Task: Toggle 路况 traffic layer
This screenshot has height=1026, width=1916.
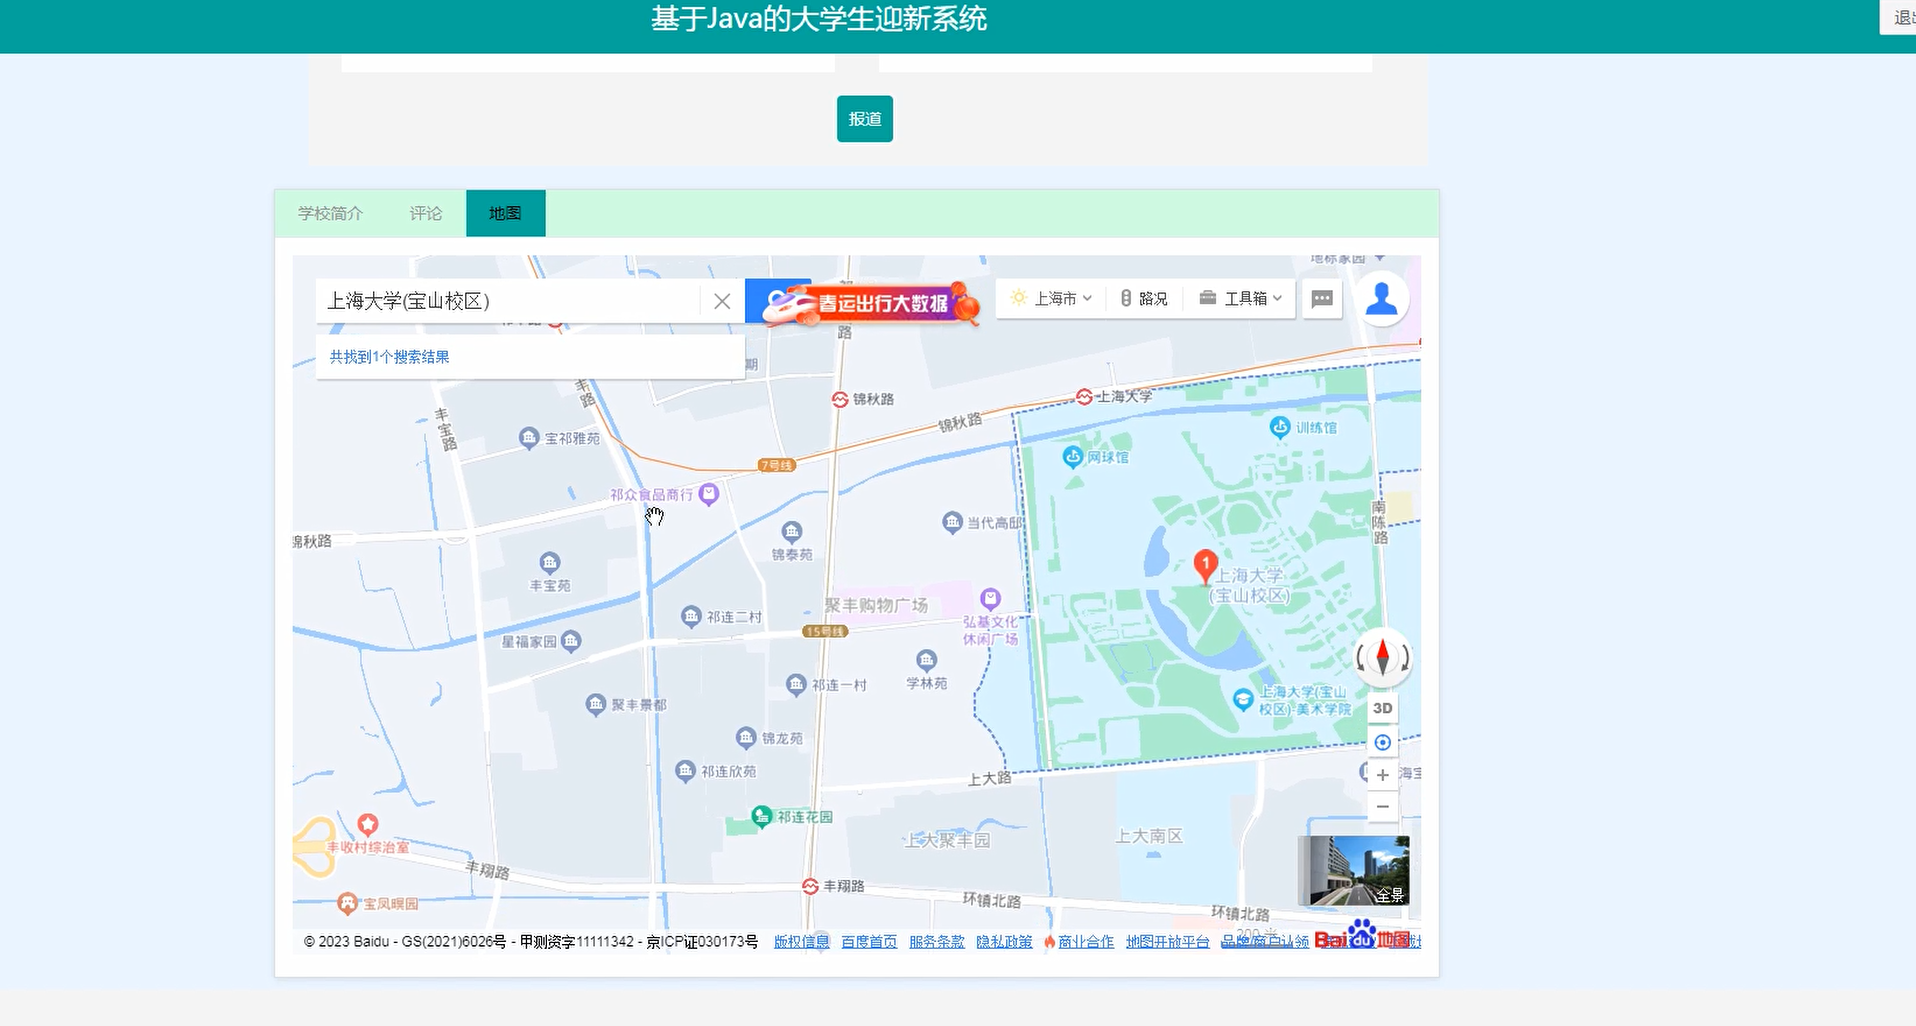Action: coord(1144,298)
